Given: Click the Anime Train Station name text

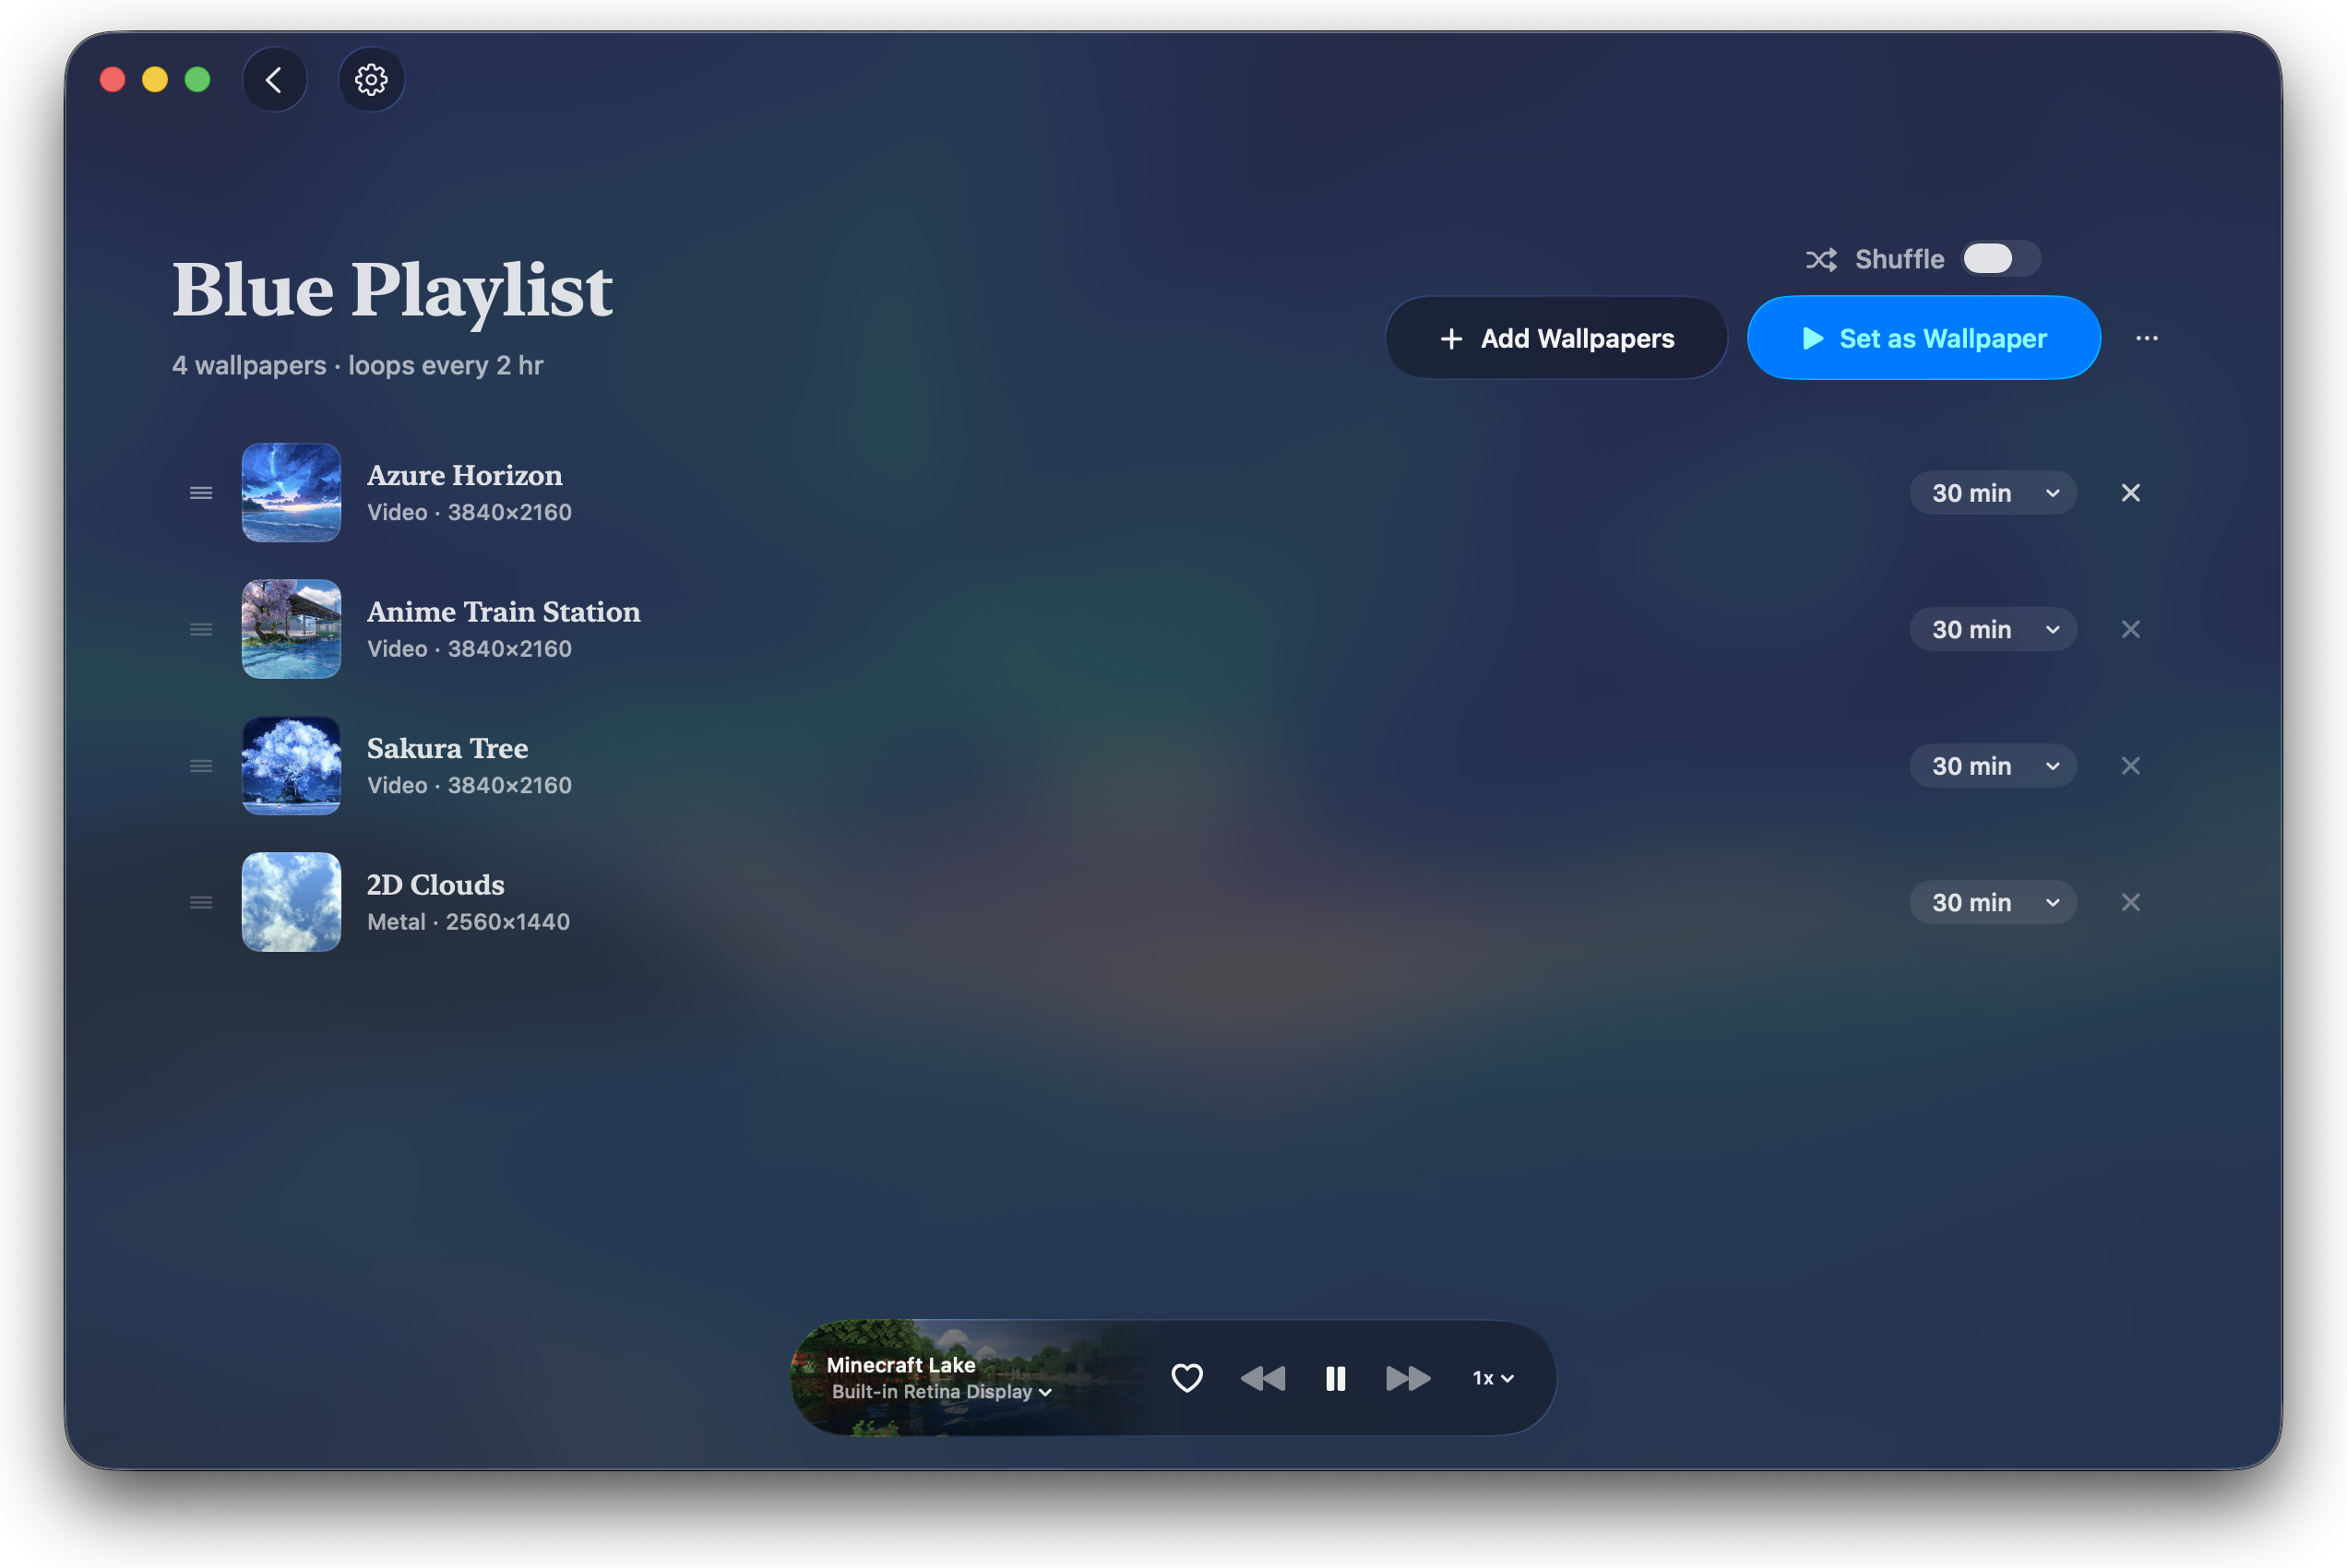Looking at the screenshot, I should pyautogui.click(x=503, y=611).
